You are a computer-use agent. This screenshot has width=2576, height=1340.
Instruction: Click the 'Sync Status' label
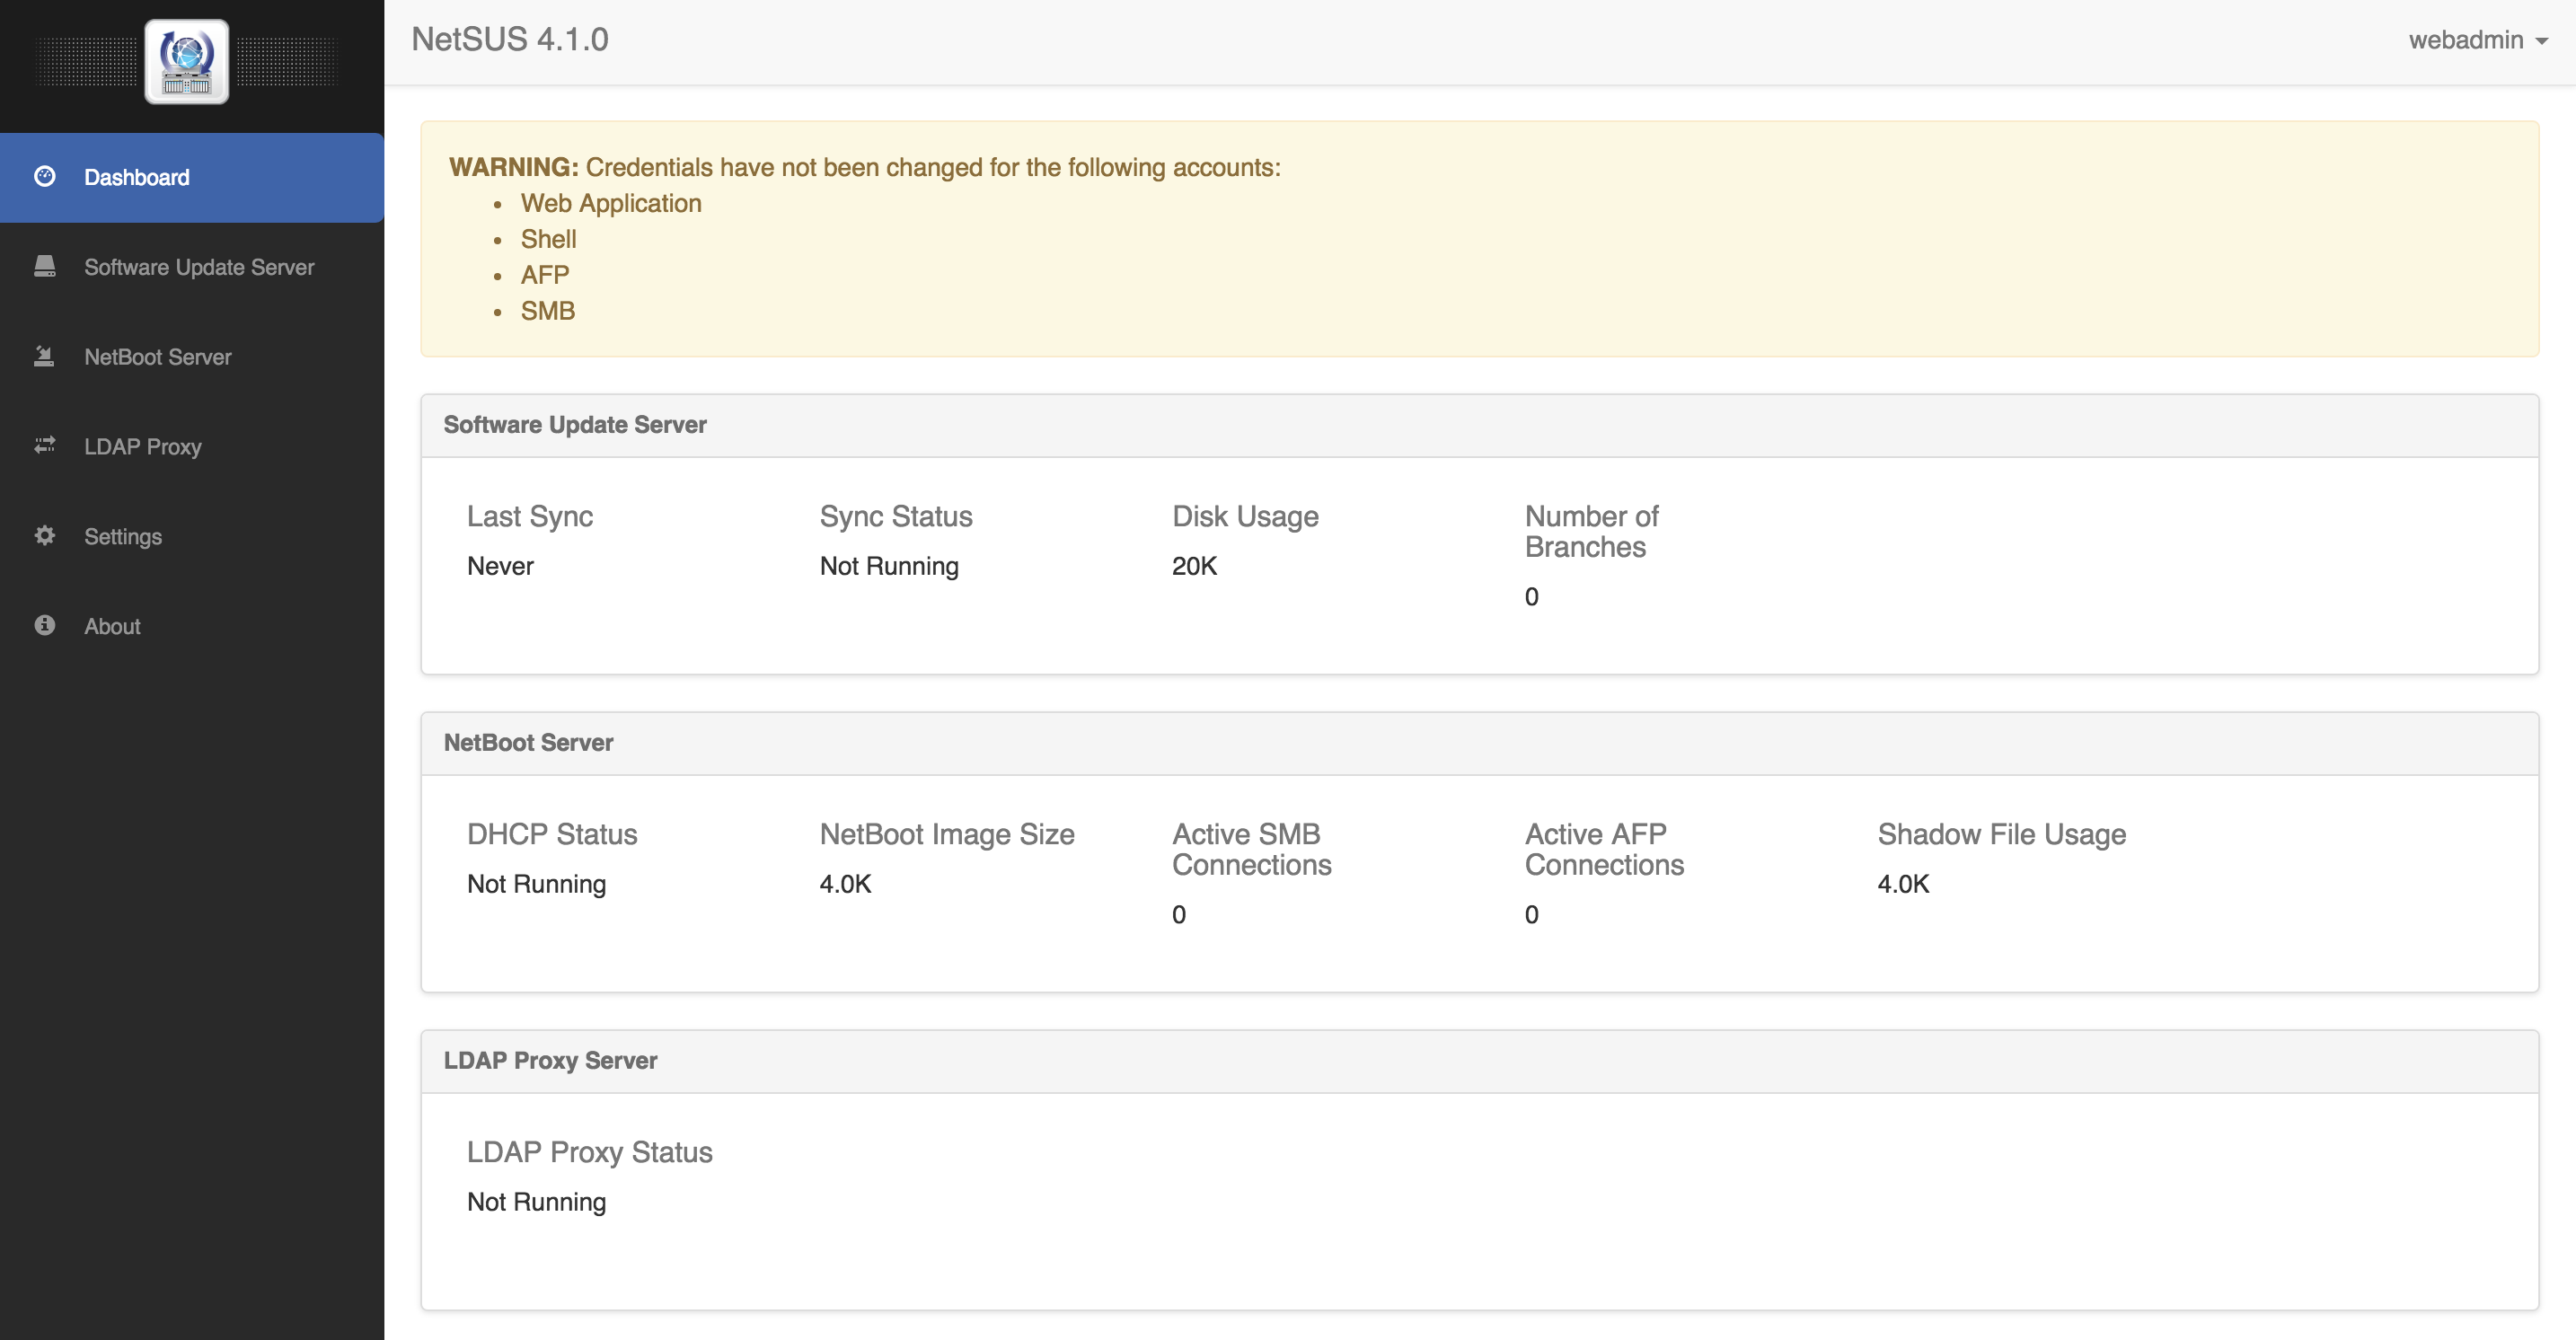point(896,516)
